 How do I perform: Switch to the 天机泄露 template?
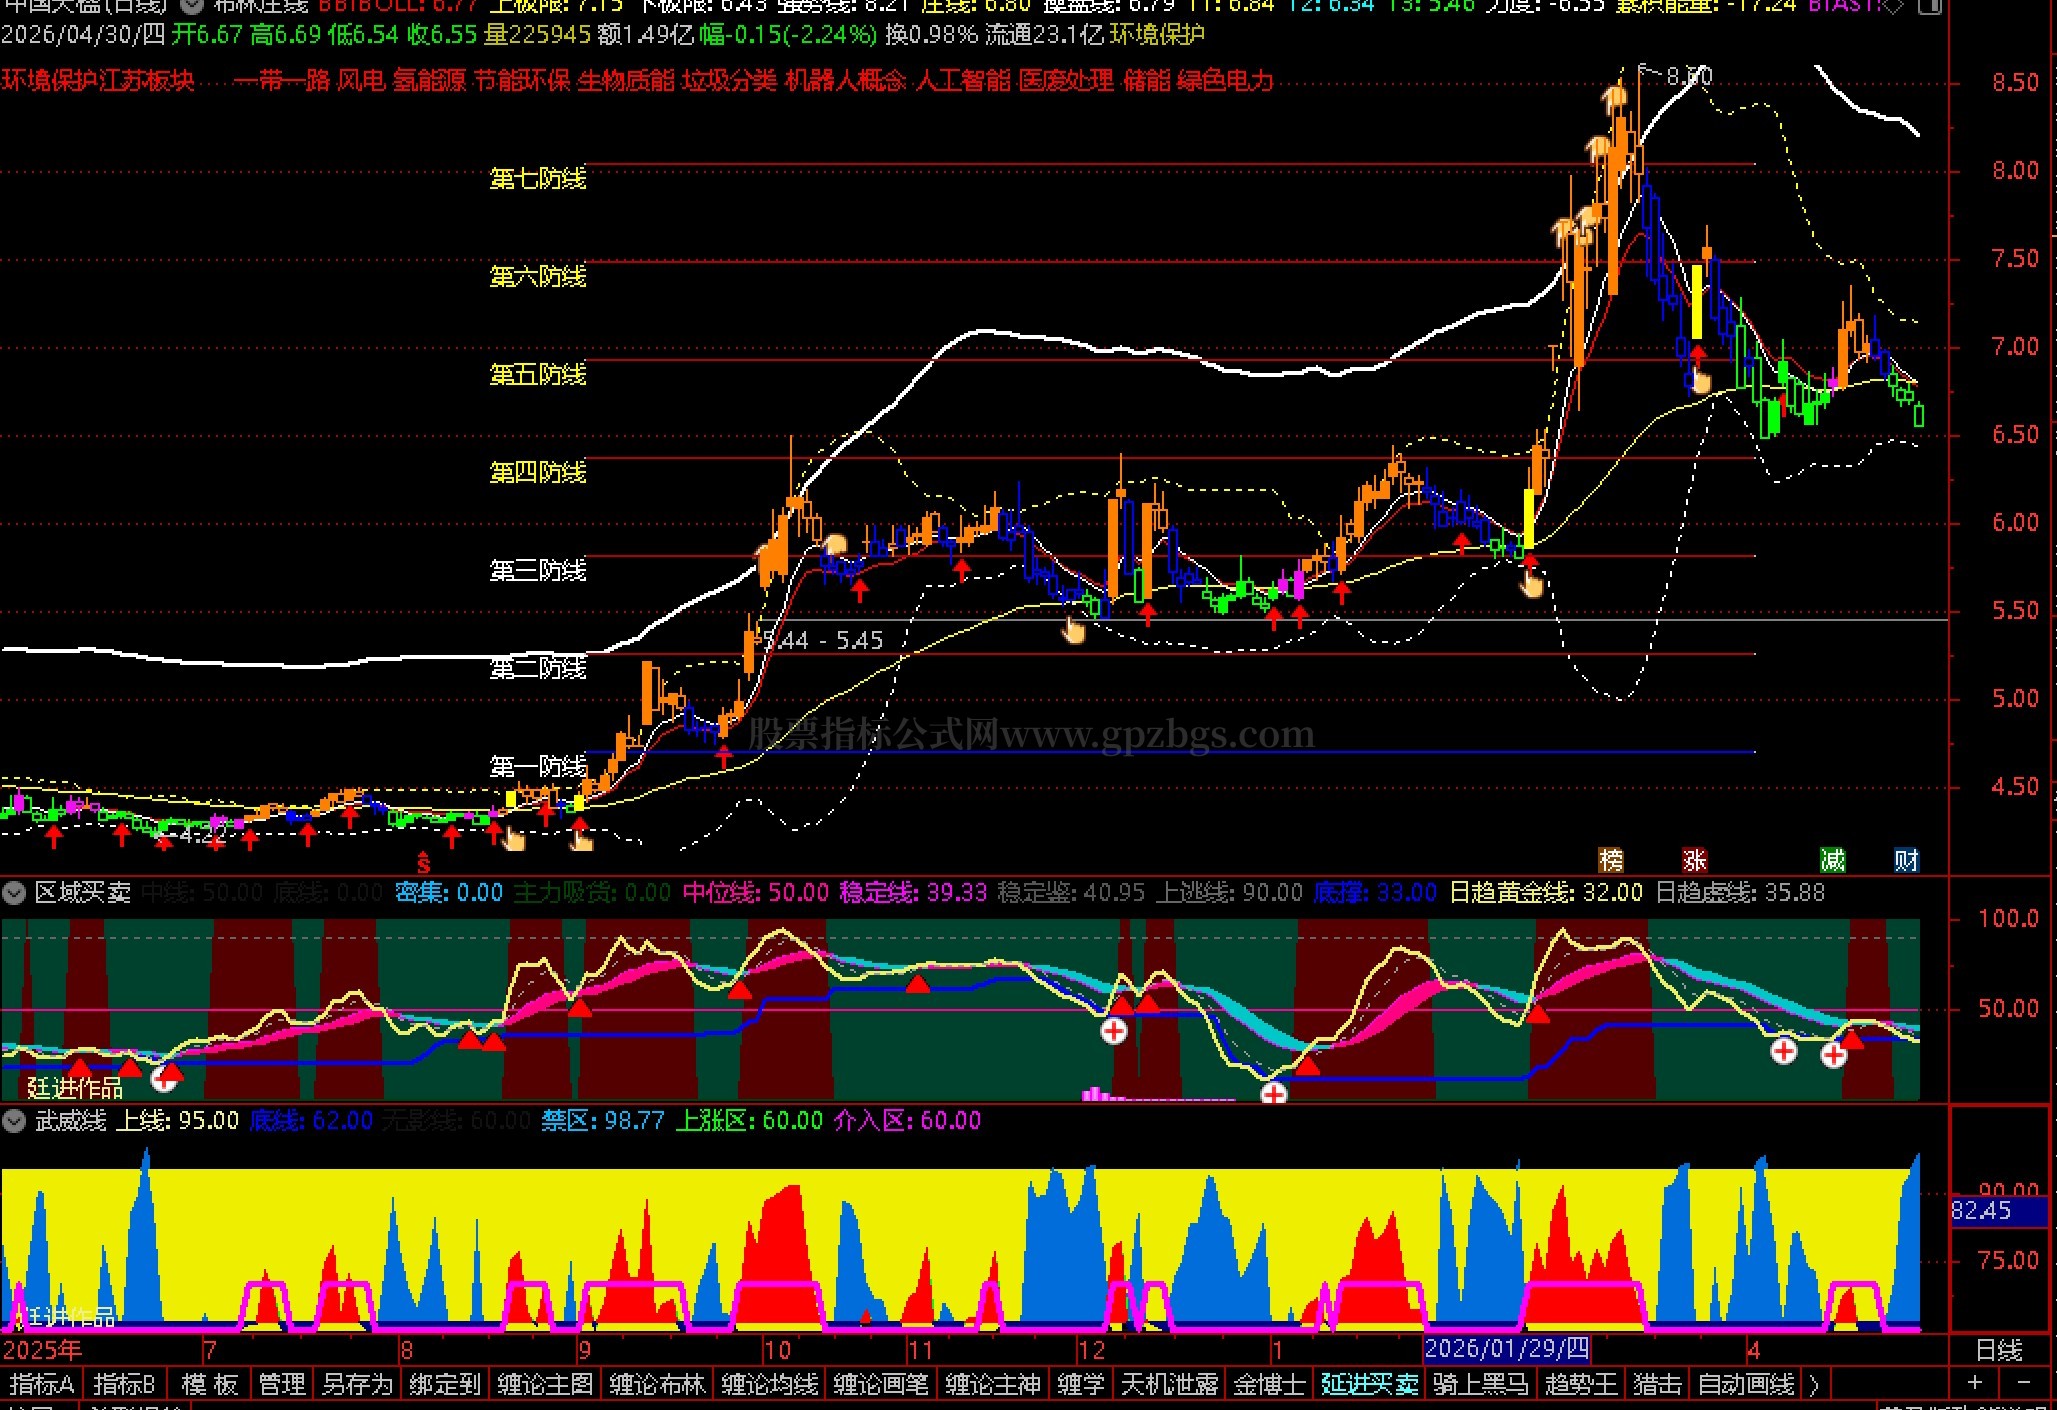click(x=1169, y=1384)
